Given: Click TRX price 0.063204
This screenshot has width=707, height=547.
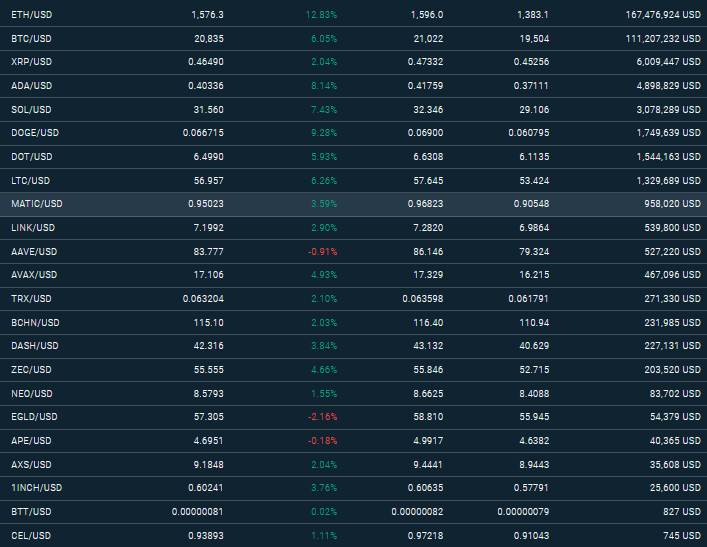Looking at the screenshot, I should (203, 299).
